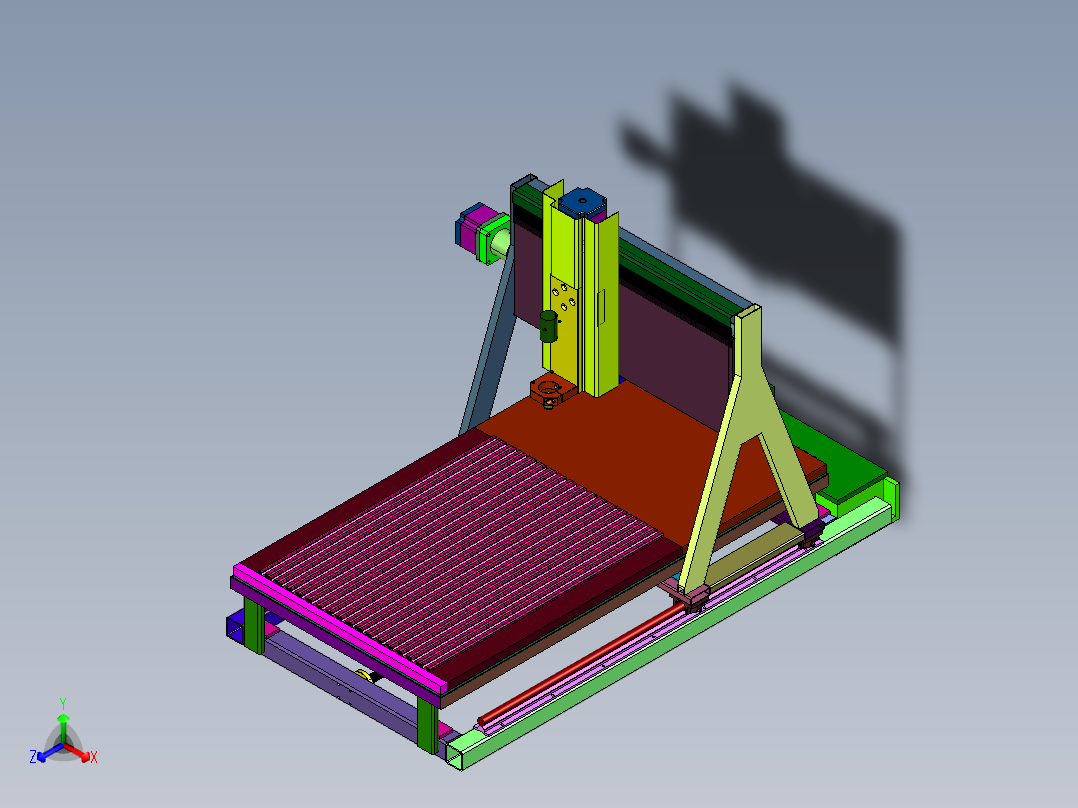This screenshot has width=1078, height=808.
Task: Pick the pink bearing block at gantry foot
Action: 694,598
